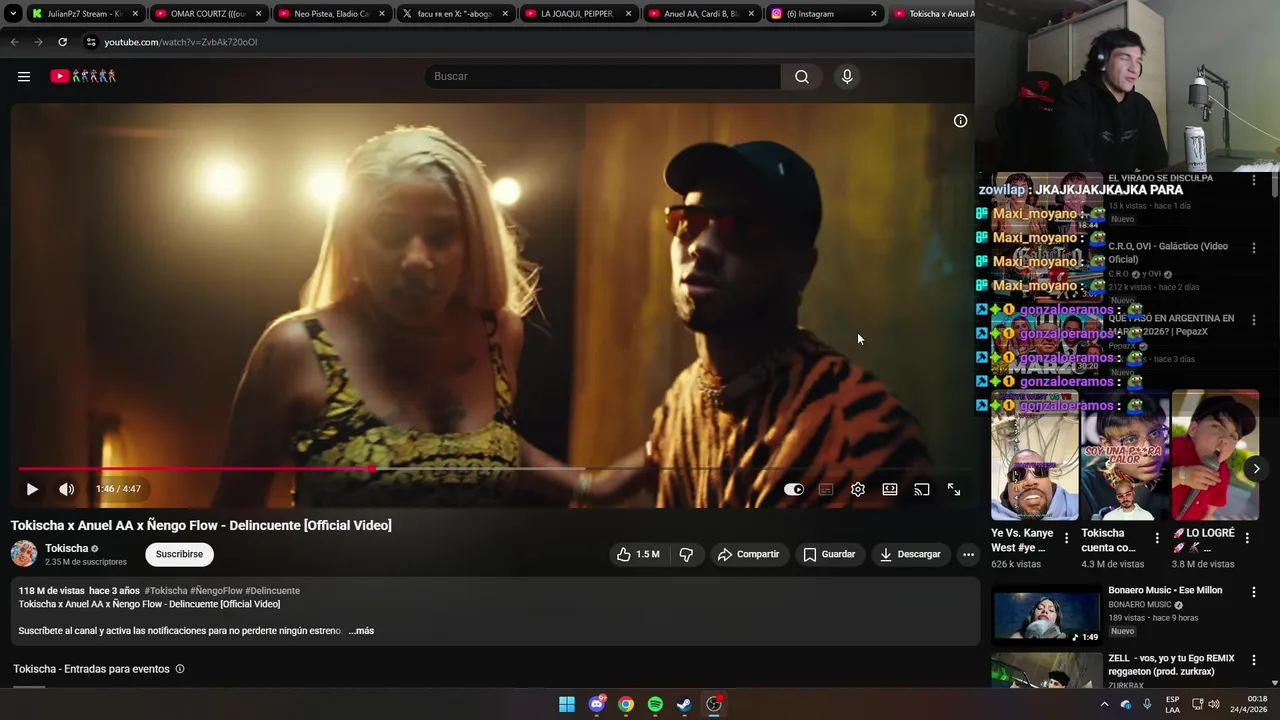Open the YouTube hamburger guide menu

pos(24,76)
